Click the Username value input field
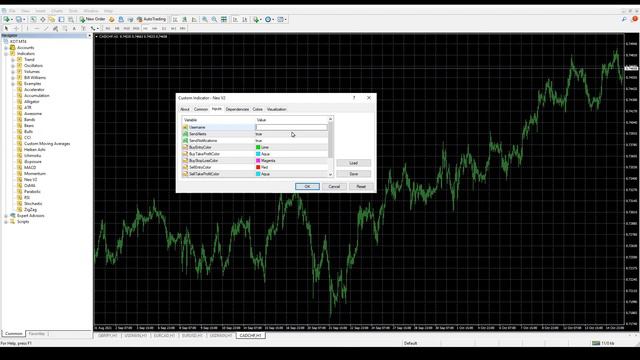The height and width of the screenshot is (360, 640). coord(291,127)
